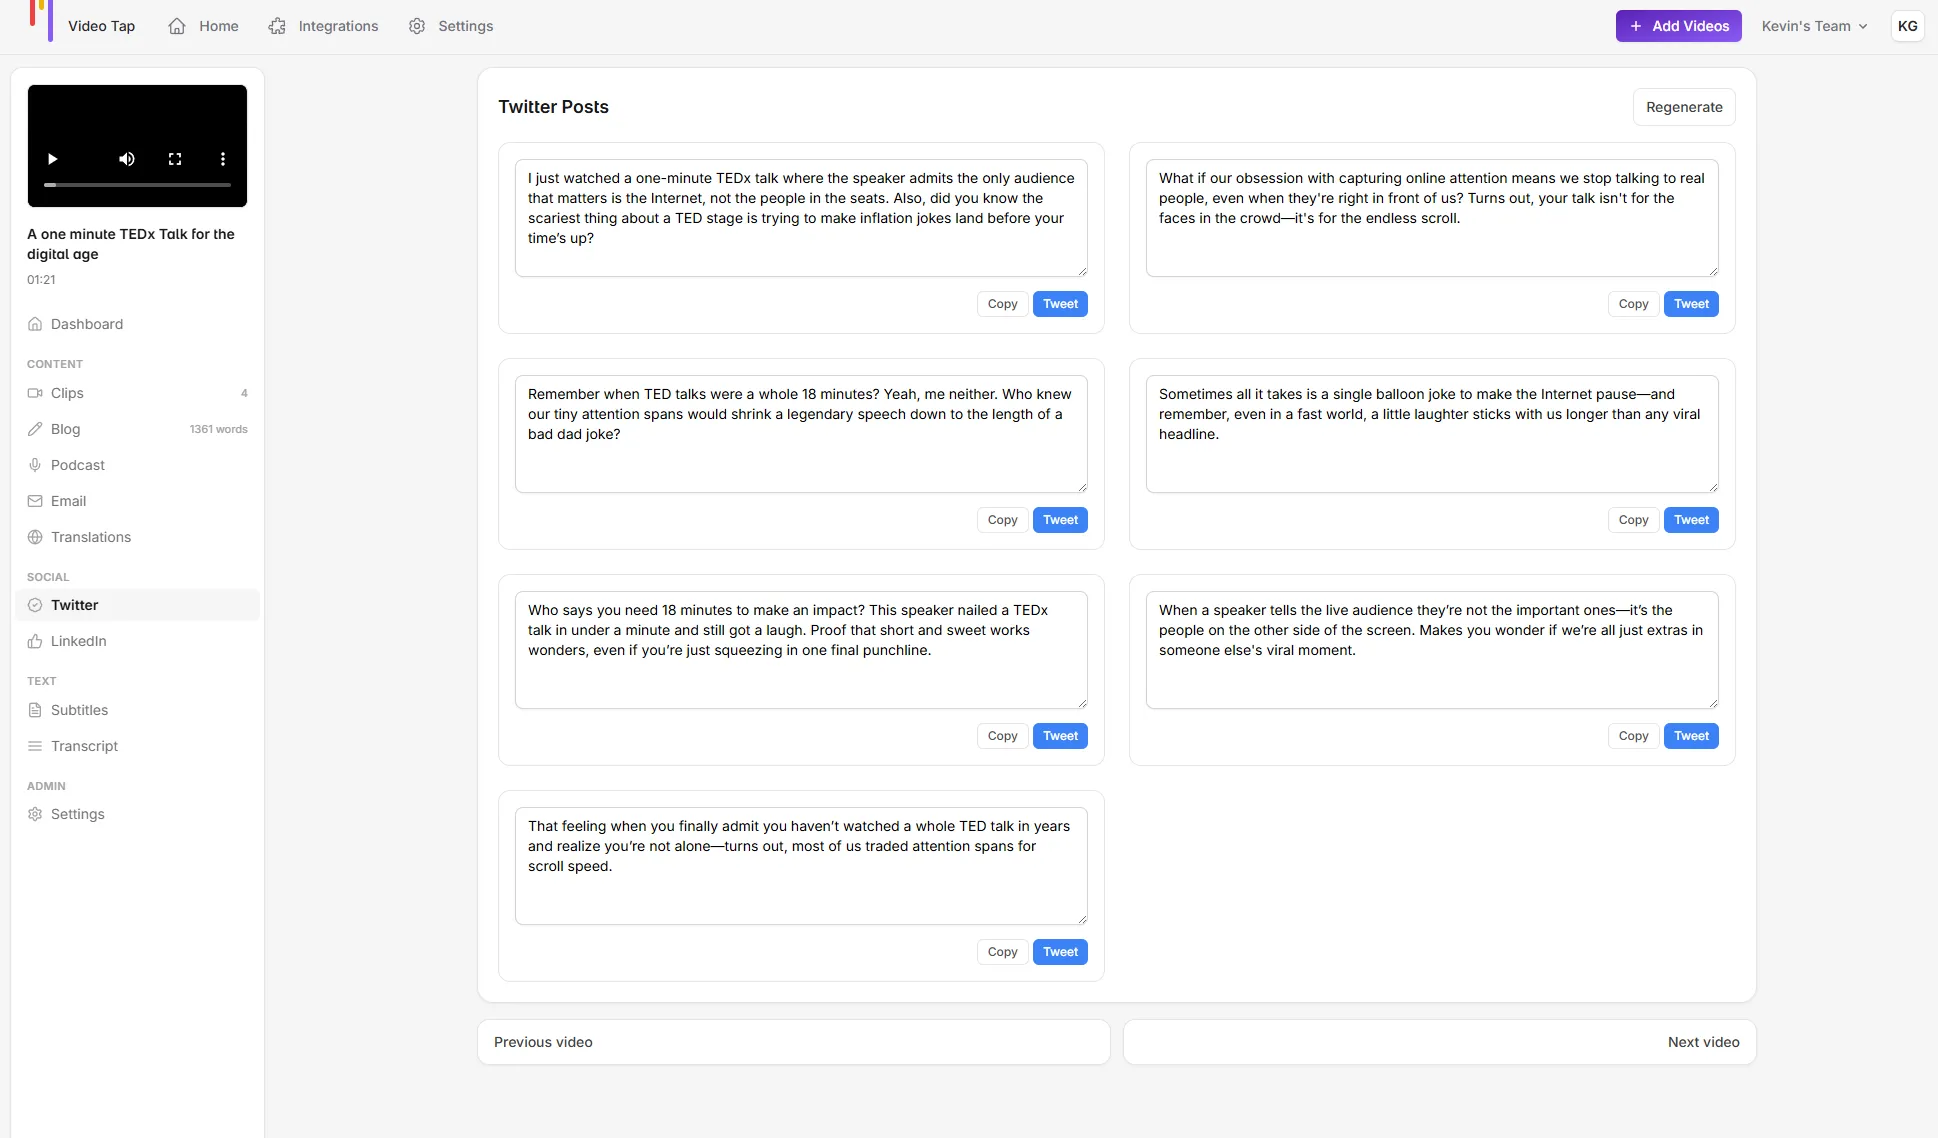Copy the 'single balloon joke' post
Image resolution: width=1938 pixels, height=1138 pixels.
(x=1633, y=520)
